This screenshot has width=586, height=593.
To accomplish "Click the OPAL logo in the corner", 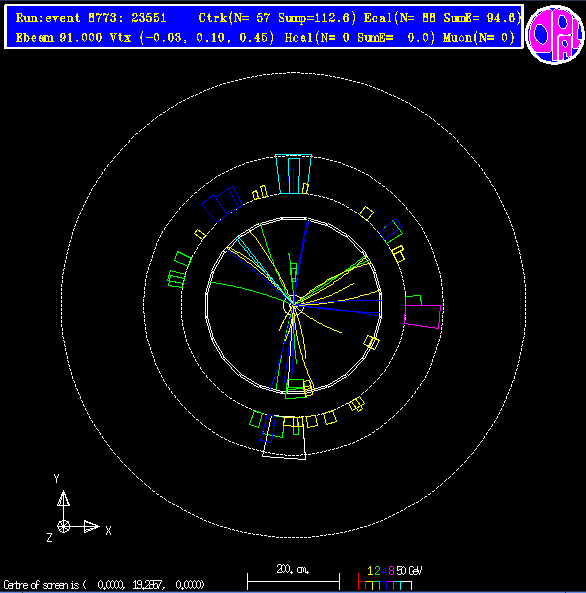I will 555,35.
